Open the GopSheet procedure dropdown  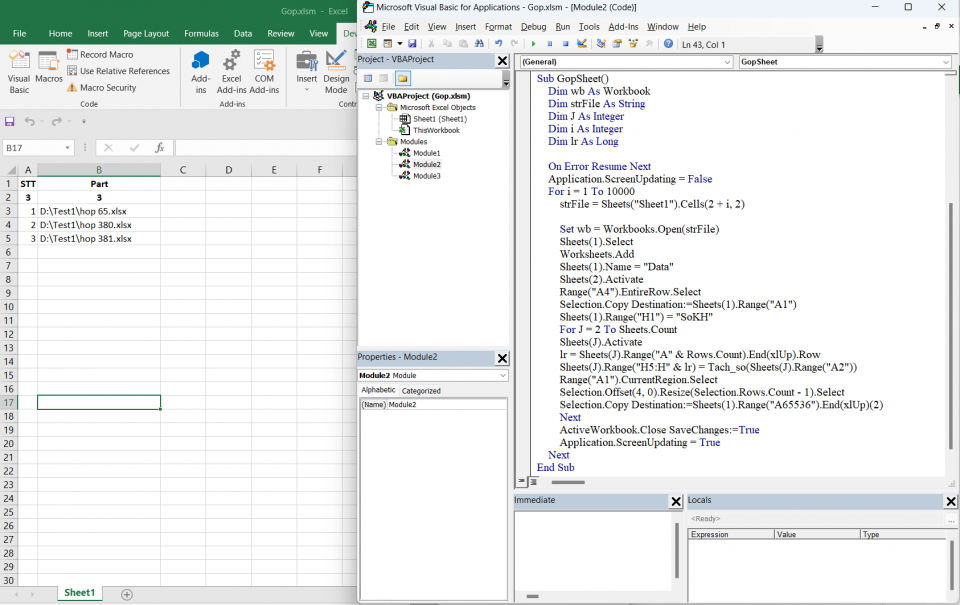click(x=946, y=62)
